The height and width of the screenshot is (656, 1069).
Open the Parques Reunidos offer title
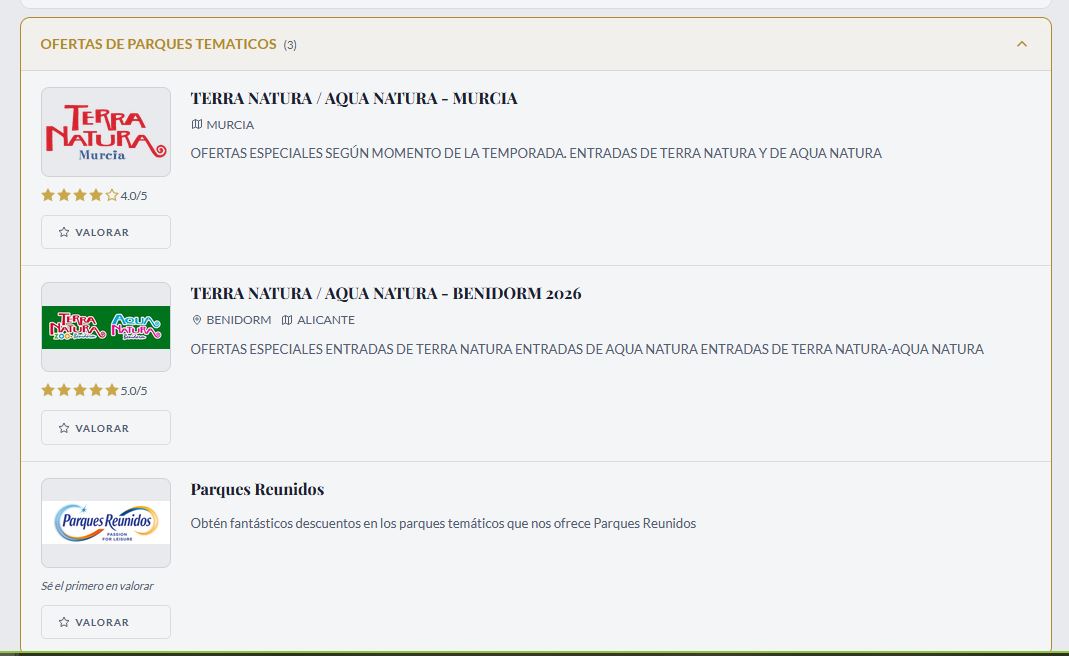point(257,489)
